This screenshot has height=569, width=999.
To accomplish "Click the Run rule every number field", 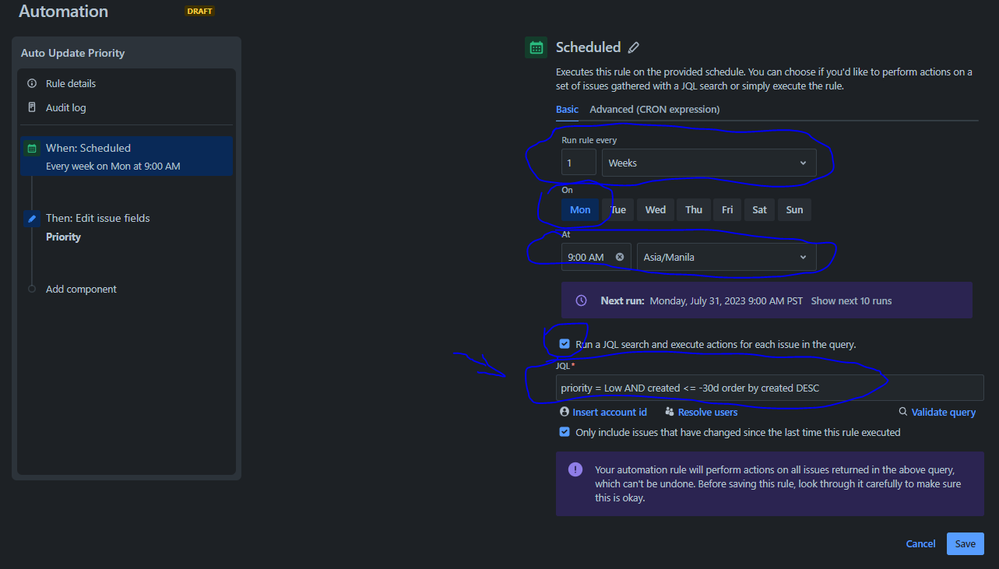I will point(579,163).
